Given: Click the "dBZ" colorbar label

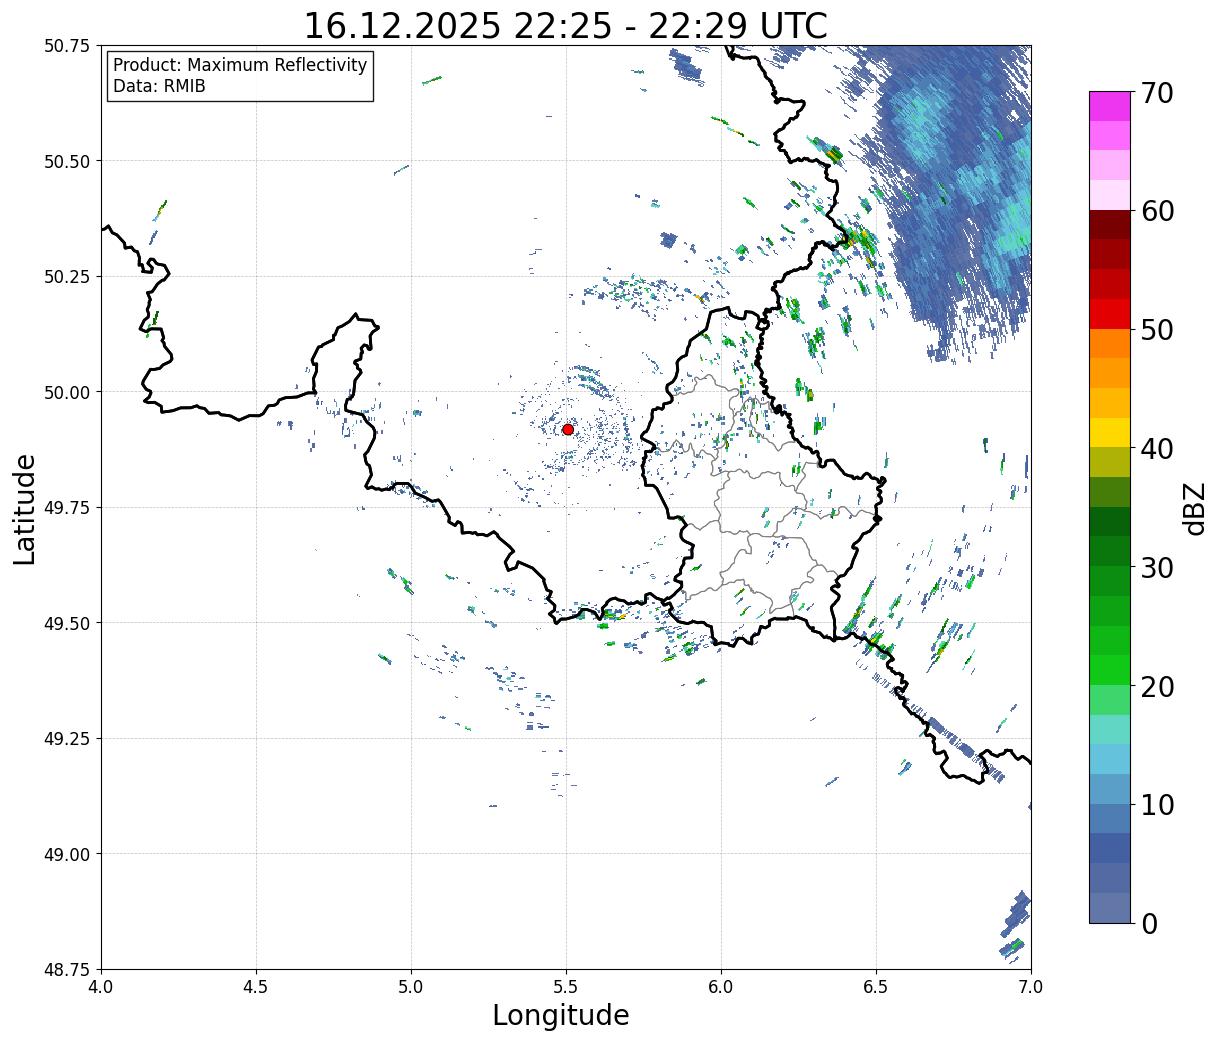Looking at the screenshot, I should [x=1195, y=507].
